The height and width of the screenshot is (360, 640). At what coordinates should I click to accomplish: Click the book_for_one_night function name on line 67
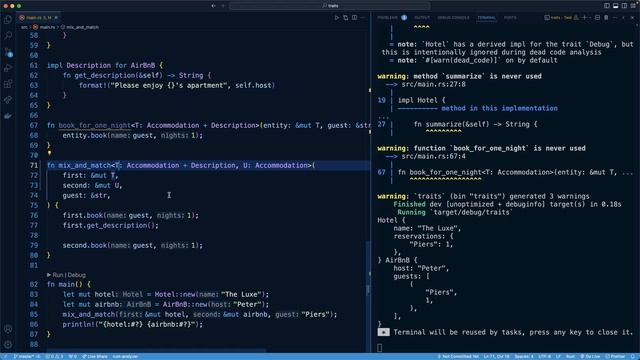94,125
